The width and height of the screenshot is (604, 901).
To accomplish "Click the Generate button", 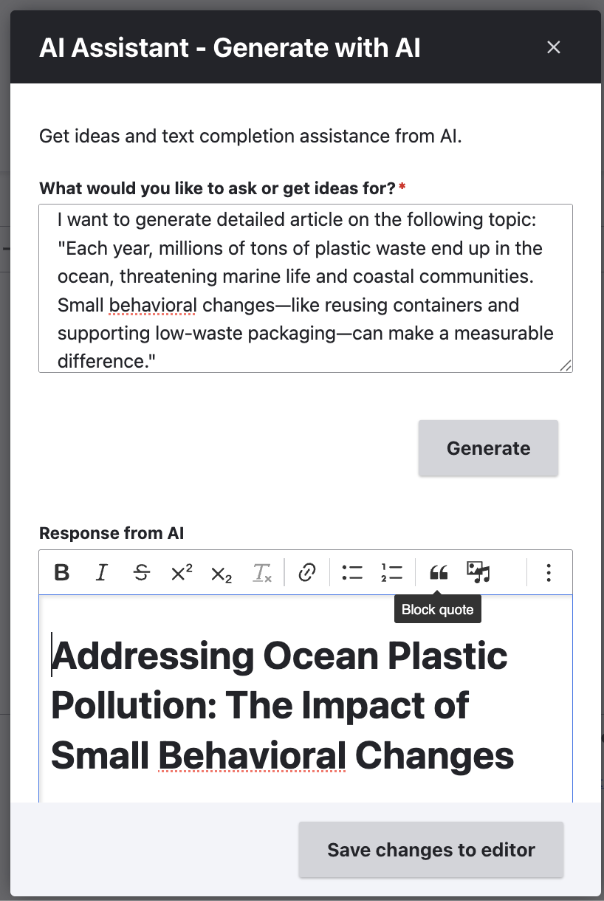I will click(488, 448).
